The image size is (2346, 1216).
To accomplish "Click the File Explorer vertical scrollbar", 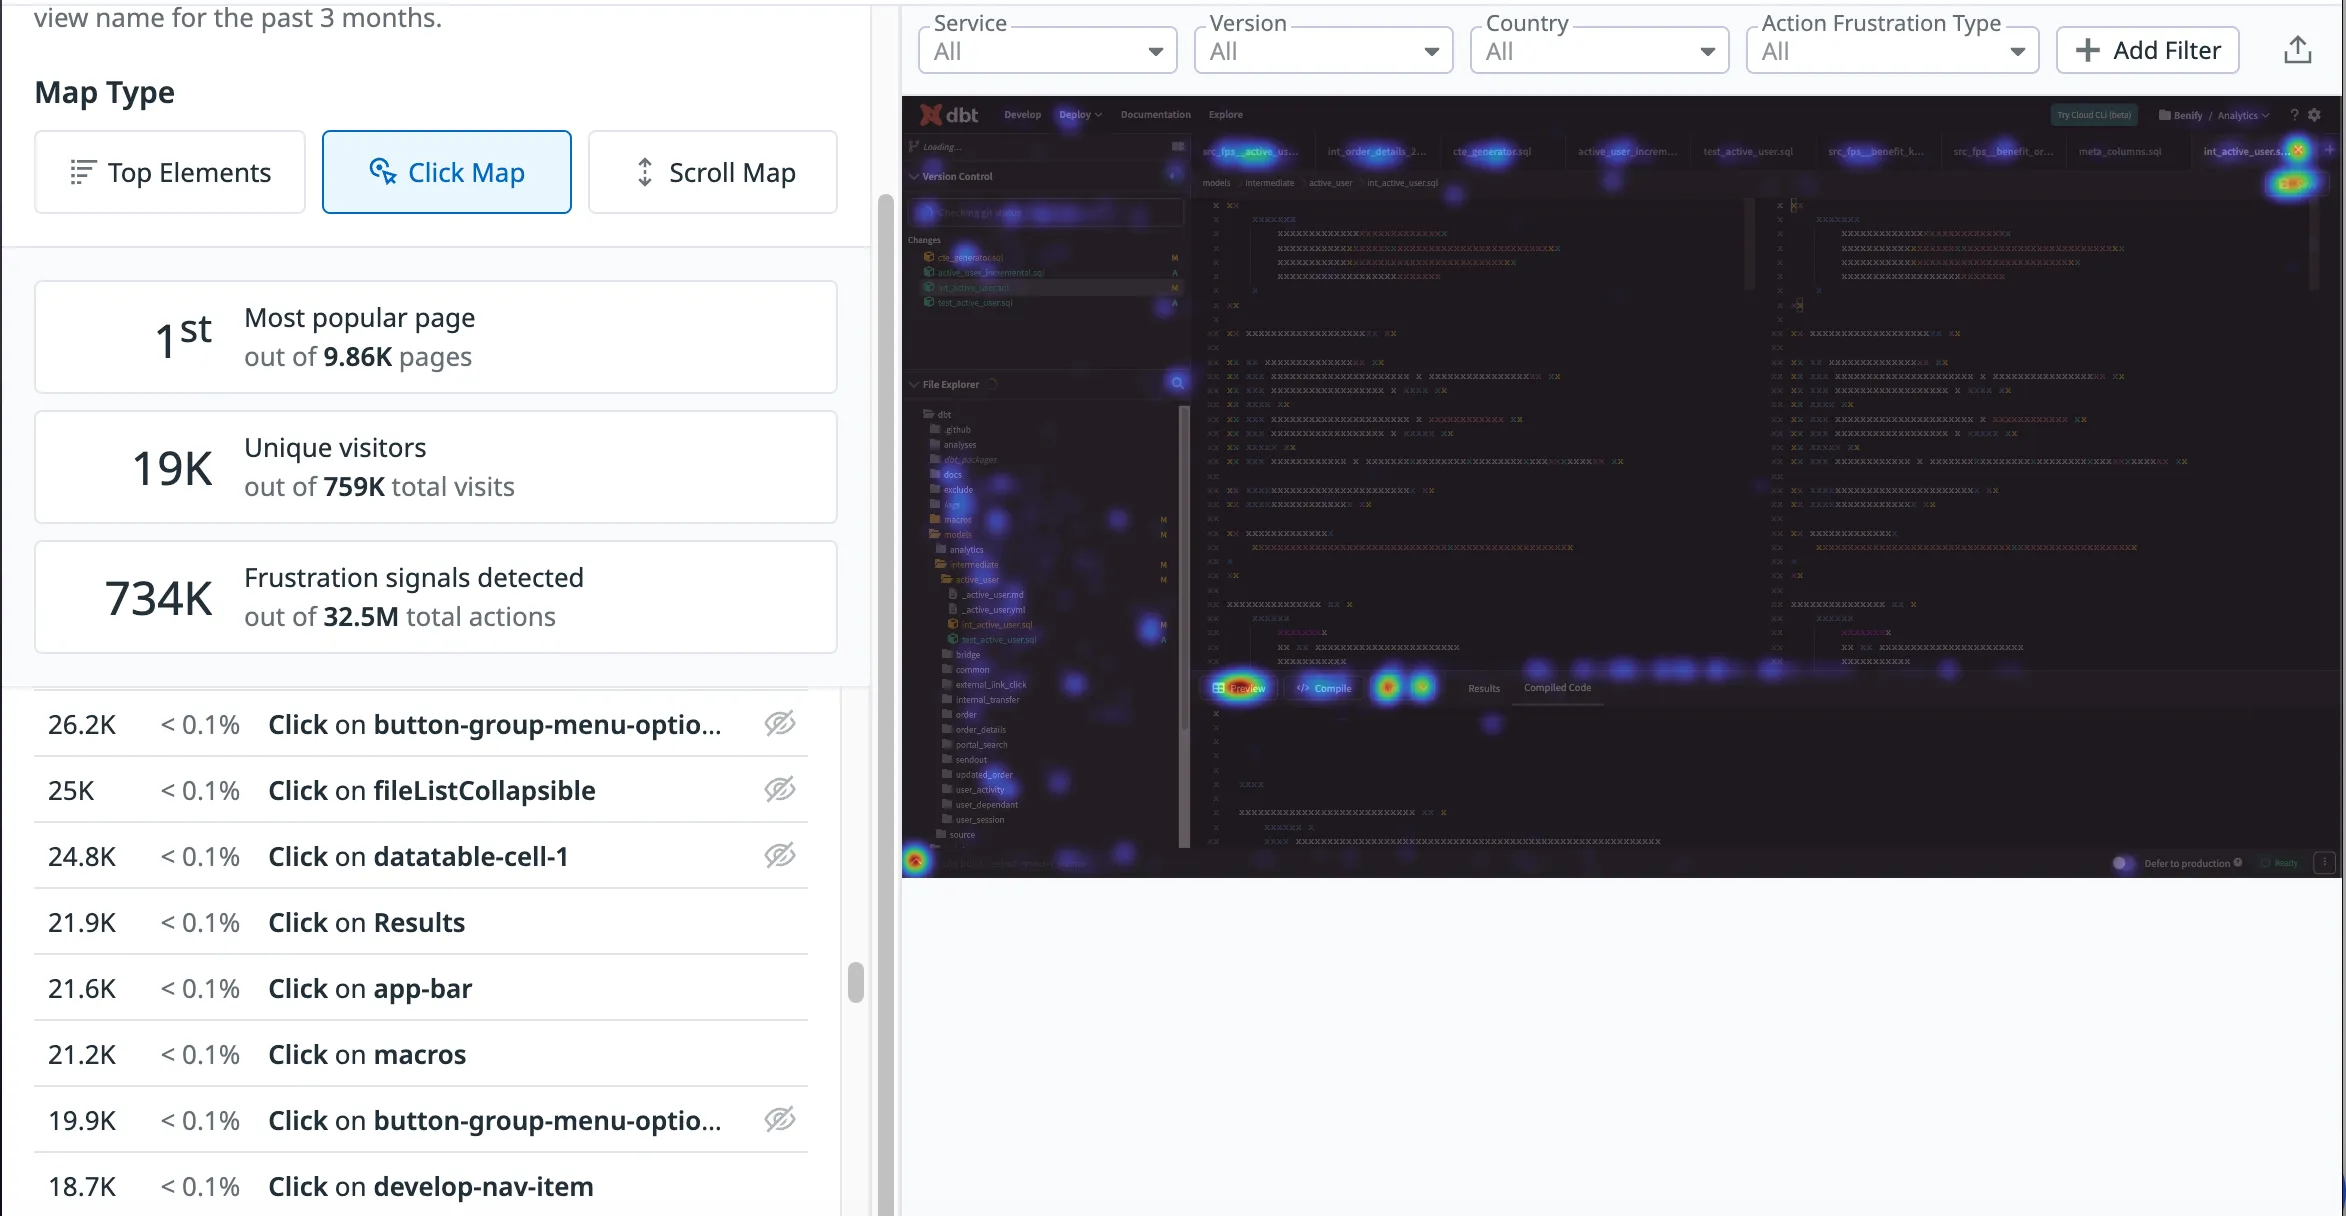I will point(1184,625).
